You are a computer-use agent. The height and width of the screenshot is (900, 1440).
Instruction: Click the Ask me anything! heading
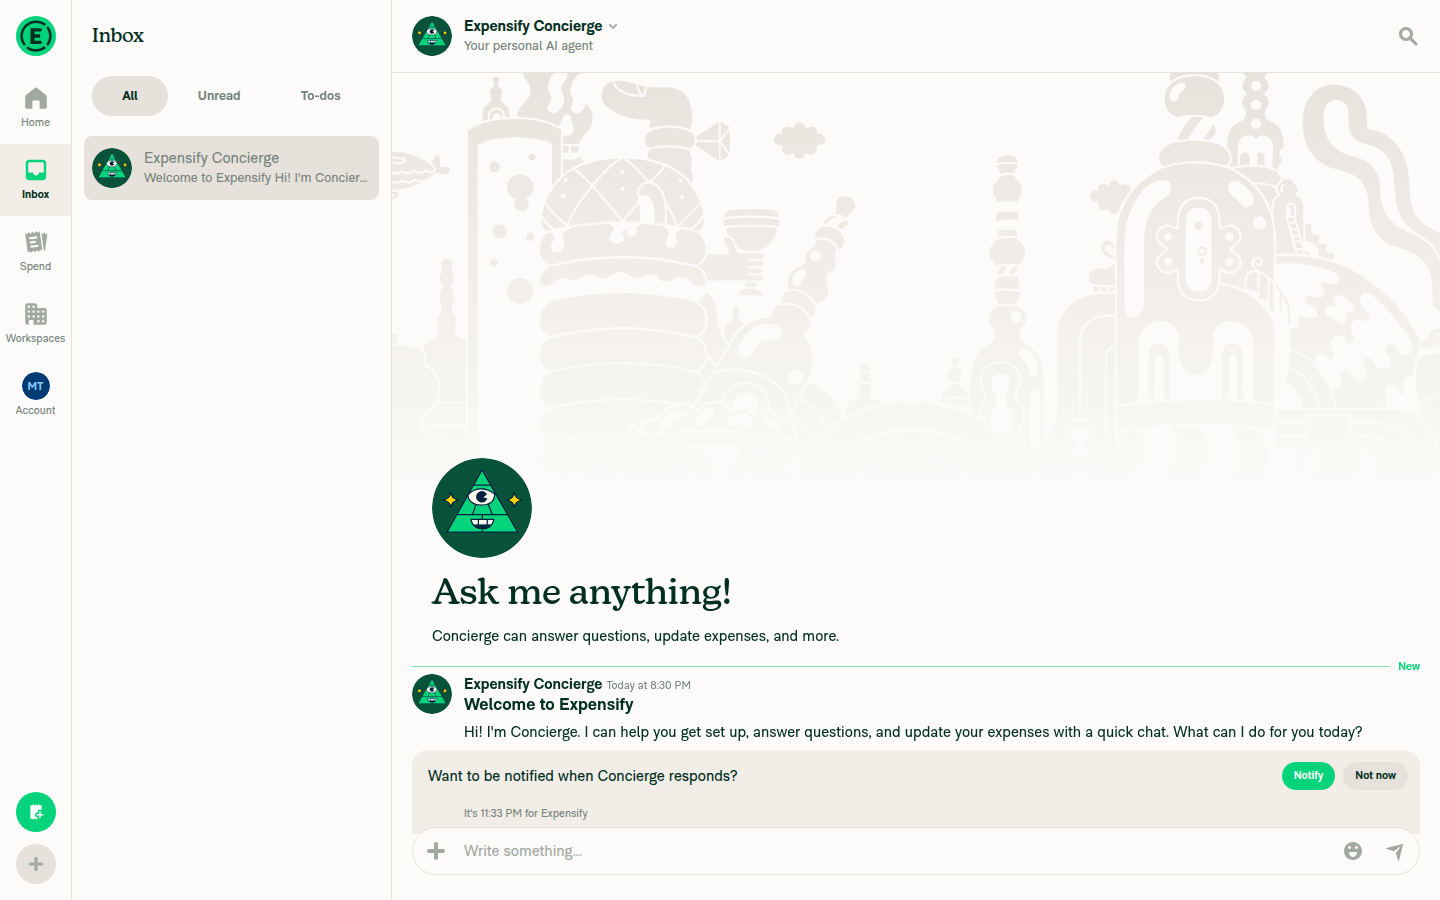coord(581,592)
